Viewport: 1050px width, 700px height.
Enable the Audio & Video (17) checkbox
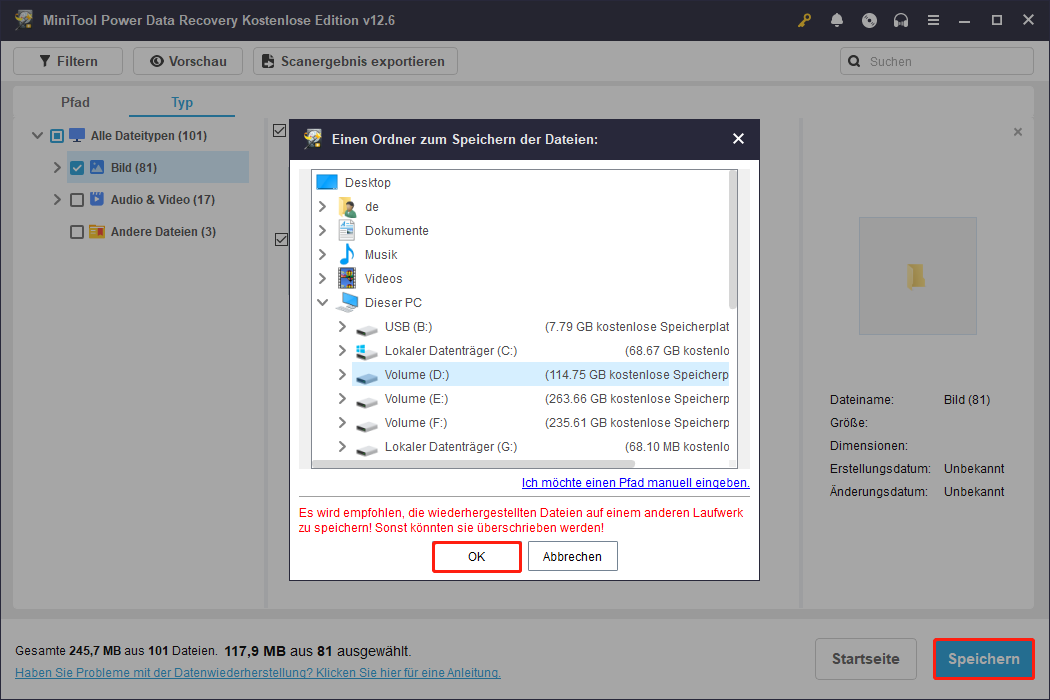(77, 199)
